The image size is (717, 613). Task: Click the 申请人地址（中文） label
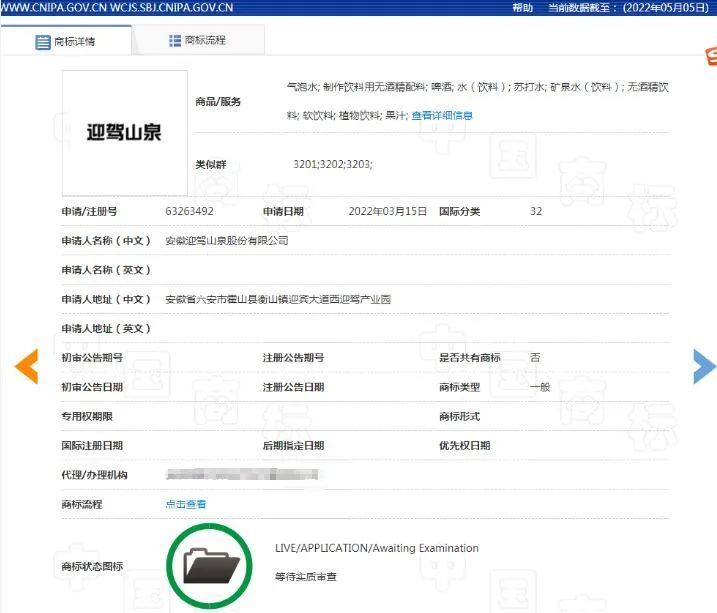click(x=106, y=299)
